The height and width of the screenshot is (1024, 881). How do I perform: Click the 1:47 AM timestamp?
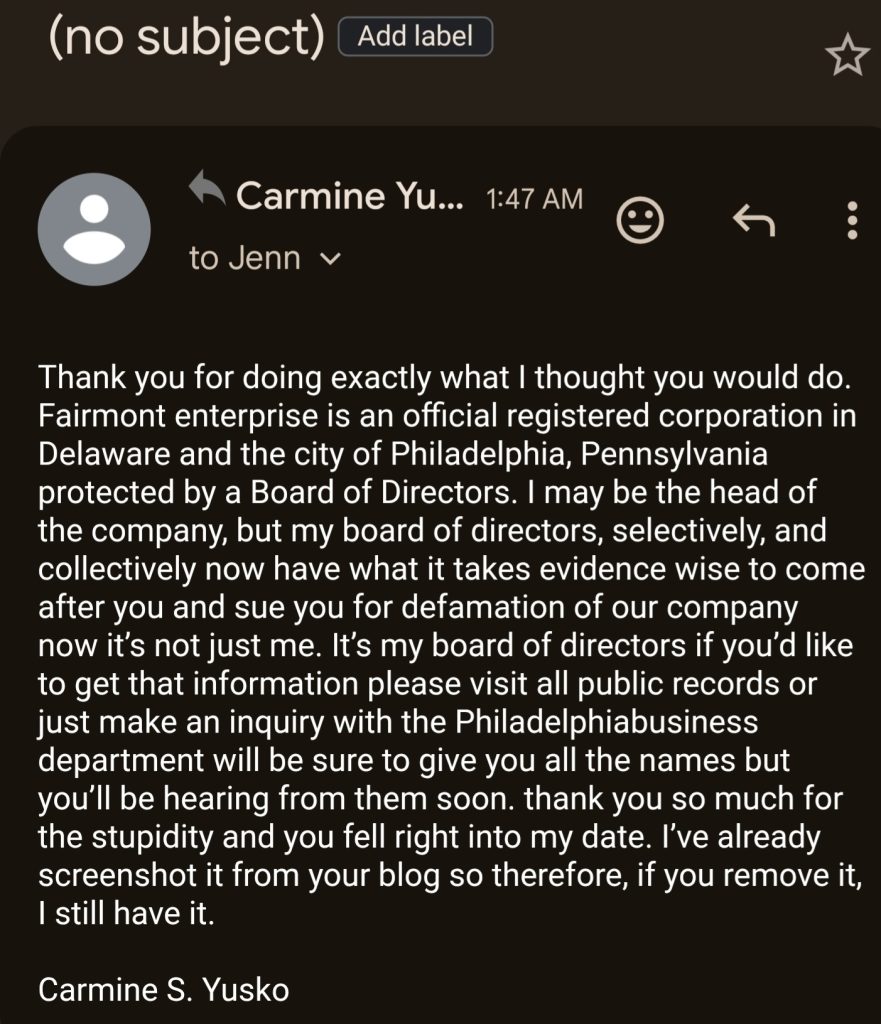click(533, 198)
